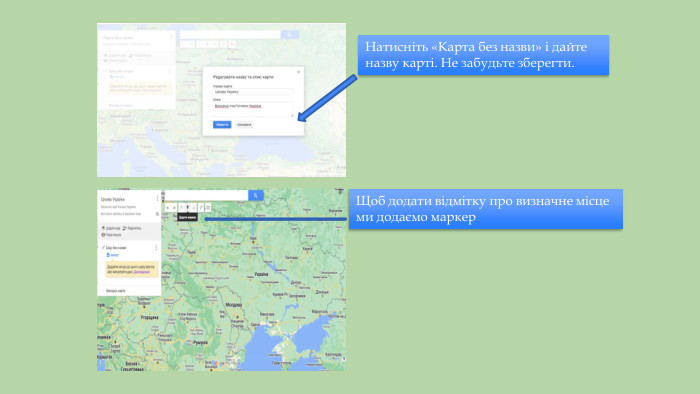Image resolution: width=700 pixels, height=394 pixels.
Task: Click the search box on the lower map
Action: coord(207,195)
